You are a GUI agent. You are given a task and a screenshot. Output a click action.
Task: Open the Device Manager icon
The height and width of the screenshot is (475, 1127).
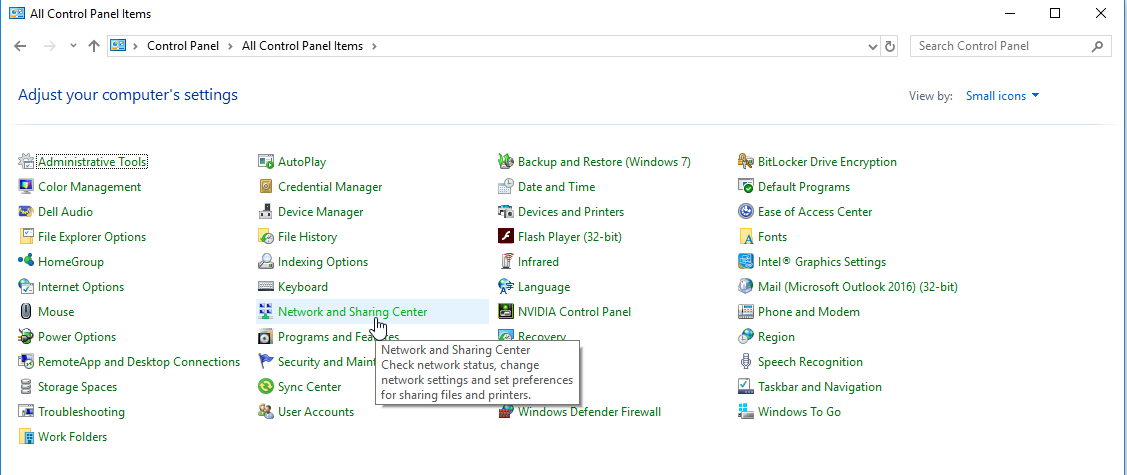[x=266, y=212]
